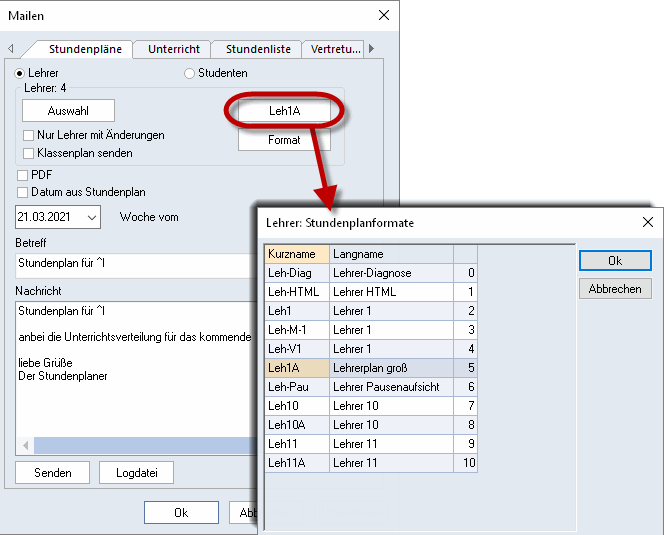Tick the PDF checkbox
The height and width of the screenshot is (535, 664).
tap(22, 175)
